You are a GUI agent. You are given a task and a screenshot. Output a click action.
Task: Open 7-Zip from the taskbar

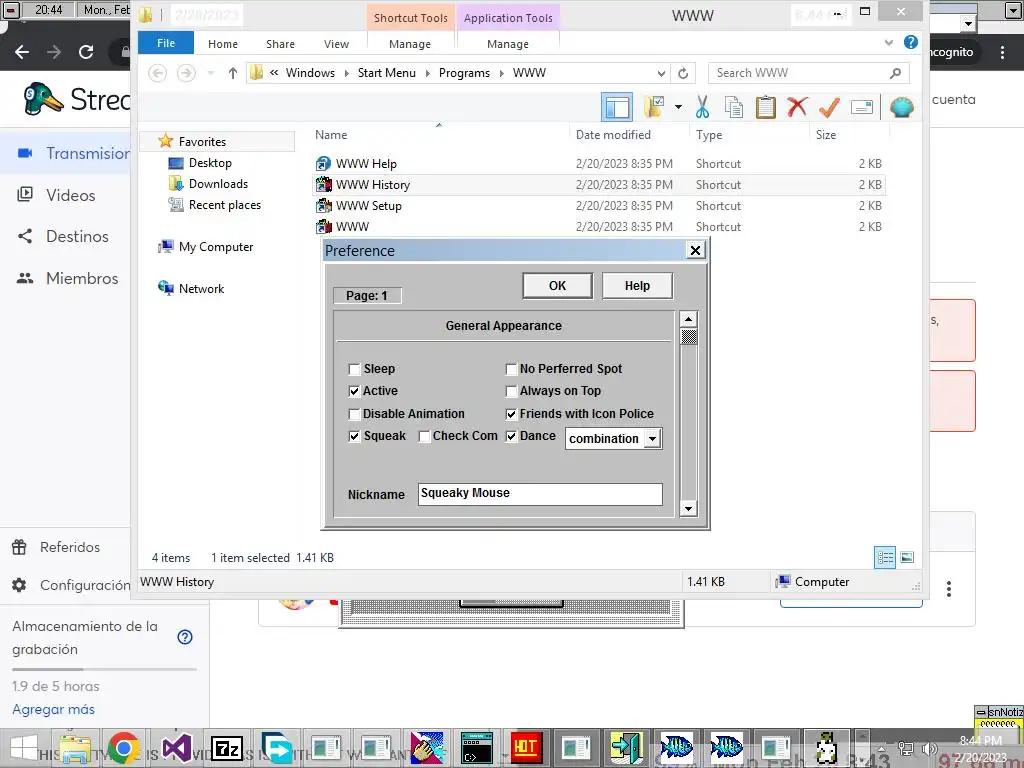click(227, 748)
